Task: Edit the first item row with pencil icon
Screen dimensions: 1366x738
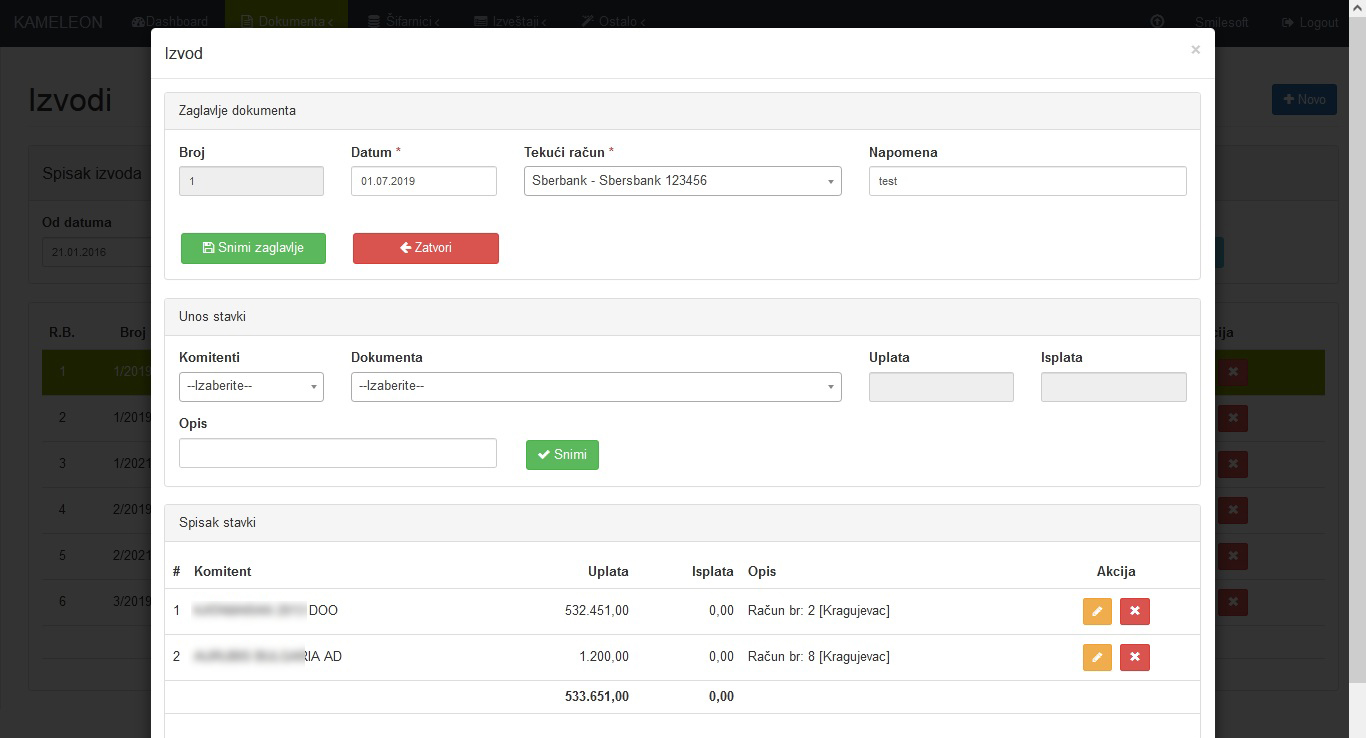Action: [1097, 611]
